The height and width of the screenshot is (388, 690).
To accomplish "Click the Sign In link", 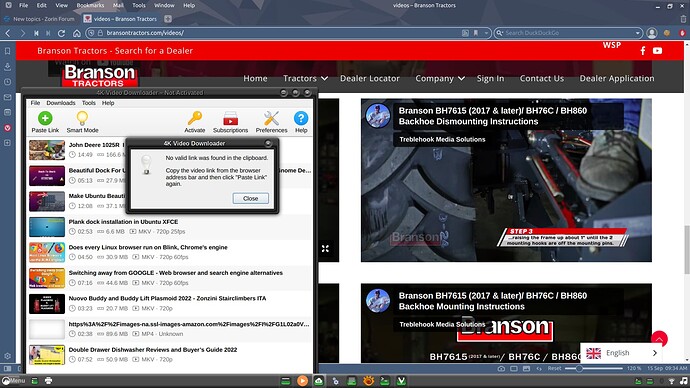I will pos(490,78).
